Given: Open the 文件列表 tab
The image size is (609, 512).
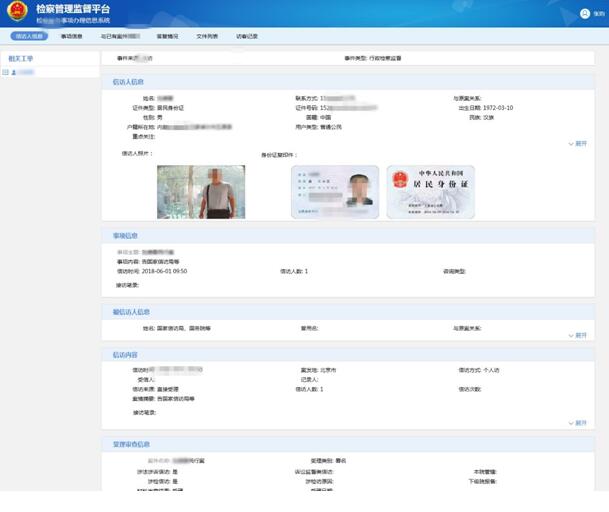Looking at the screenshot, I should pyautogui.click(x=207, y=36).
